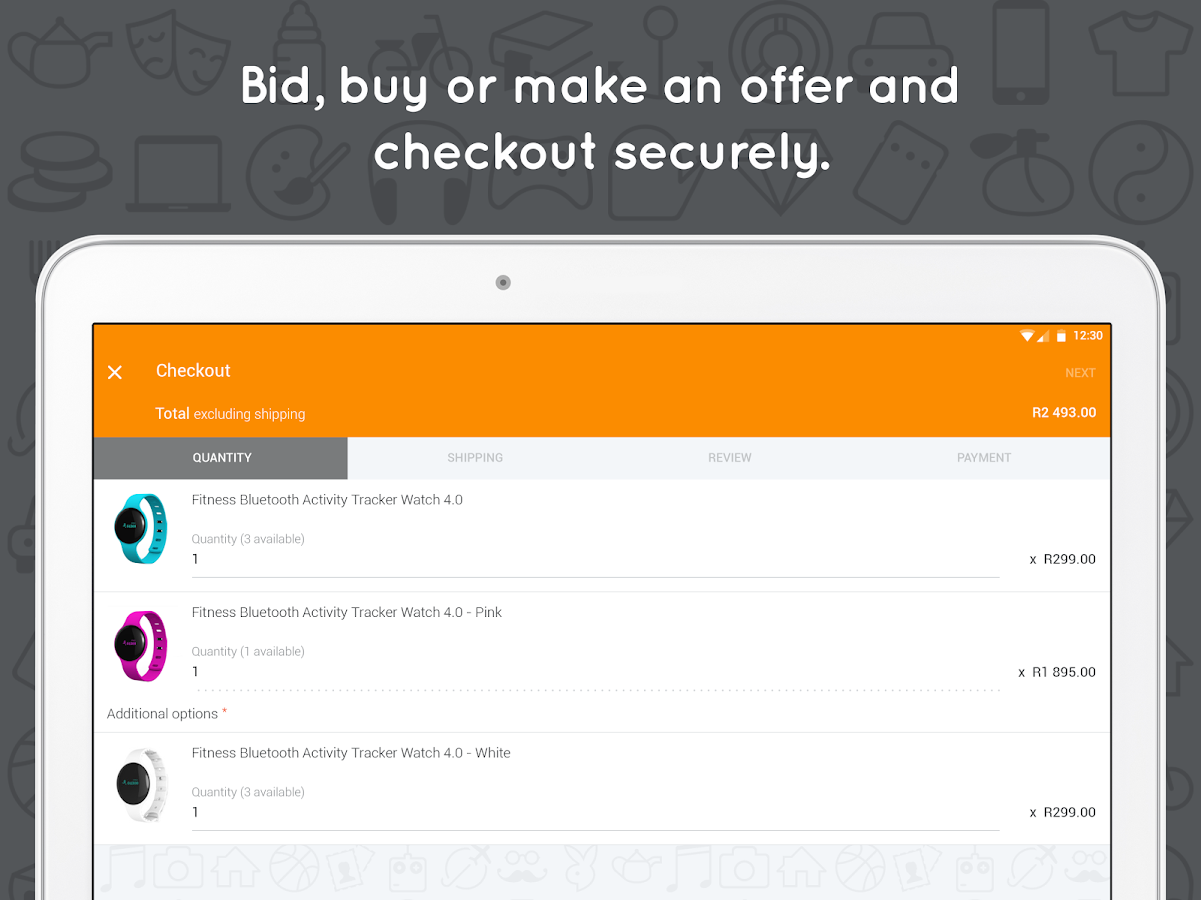Click the Wi-Fi status bar icon
Image resolution: width=1201 pixels, height=900 pixels.
tap(1027, 336)
